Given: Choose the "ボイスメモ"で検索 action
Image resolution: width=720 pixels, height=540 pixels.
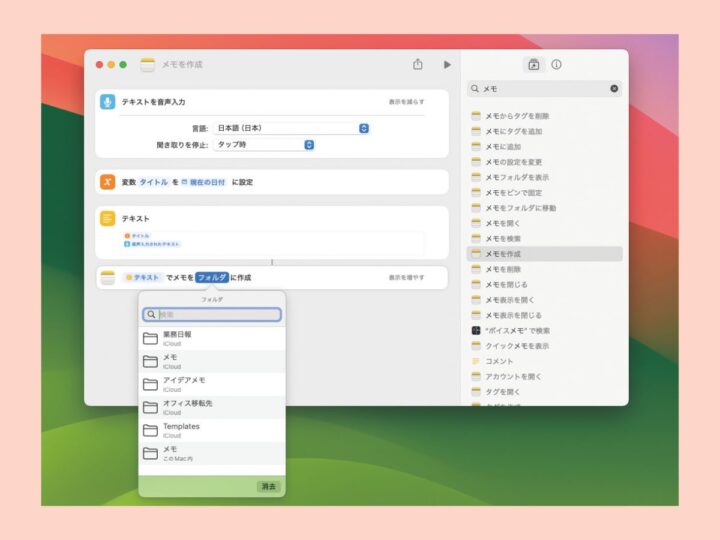Looking at the screenshot, I should coord(545,330).
